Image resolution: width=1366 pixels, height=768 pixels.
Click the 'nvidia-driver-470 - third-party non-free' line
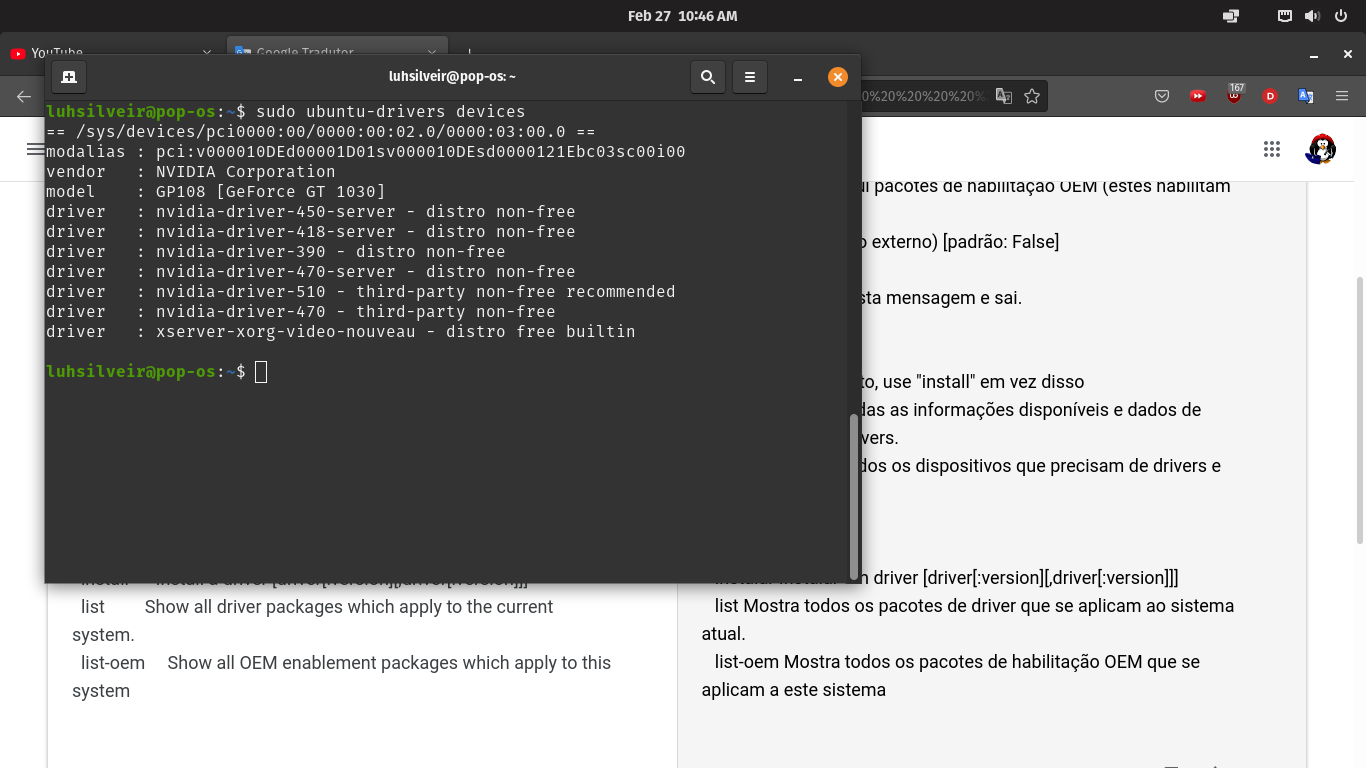[301, 312]
